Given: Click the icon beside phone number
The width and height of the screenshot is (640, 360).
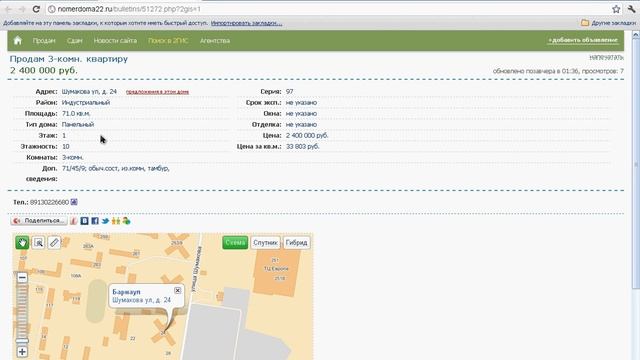Looking at the screenshot, I should pos(74,202).
